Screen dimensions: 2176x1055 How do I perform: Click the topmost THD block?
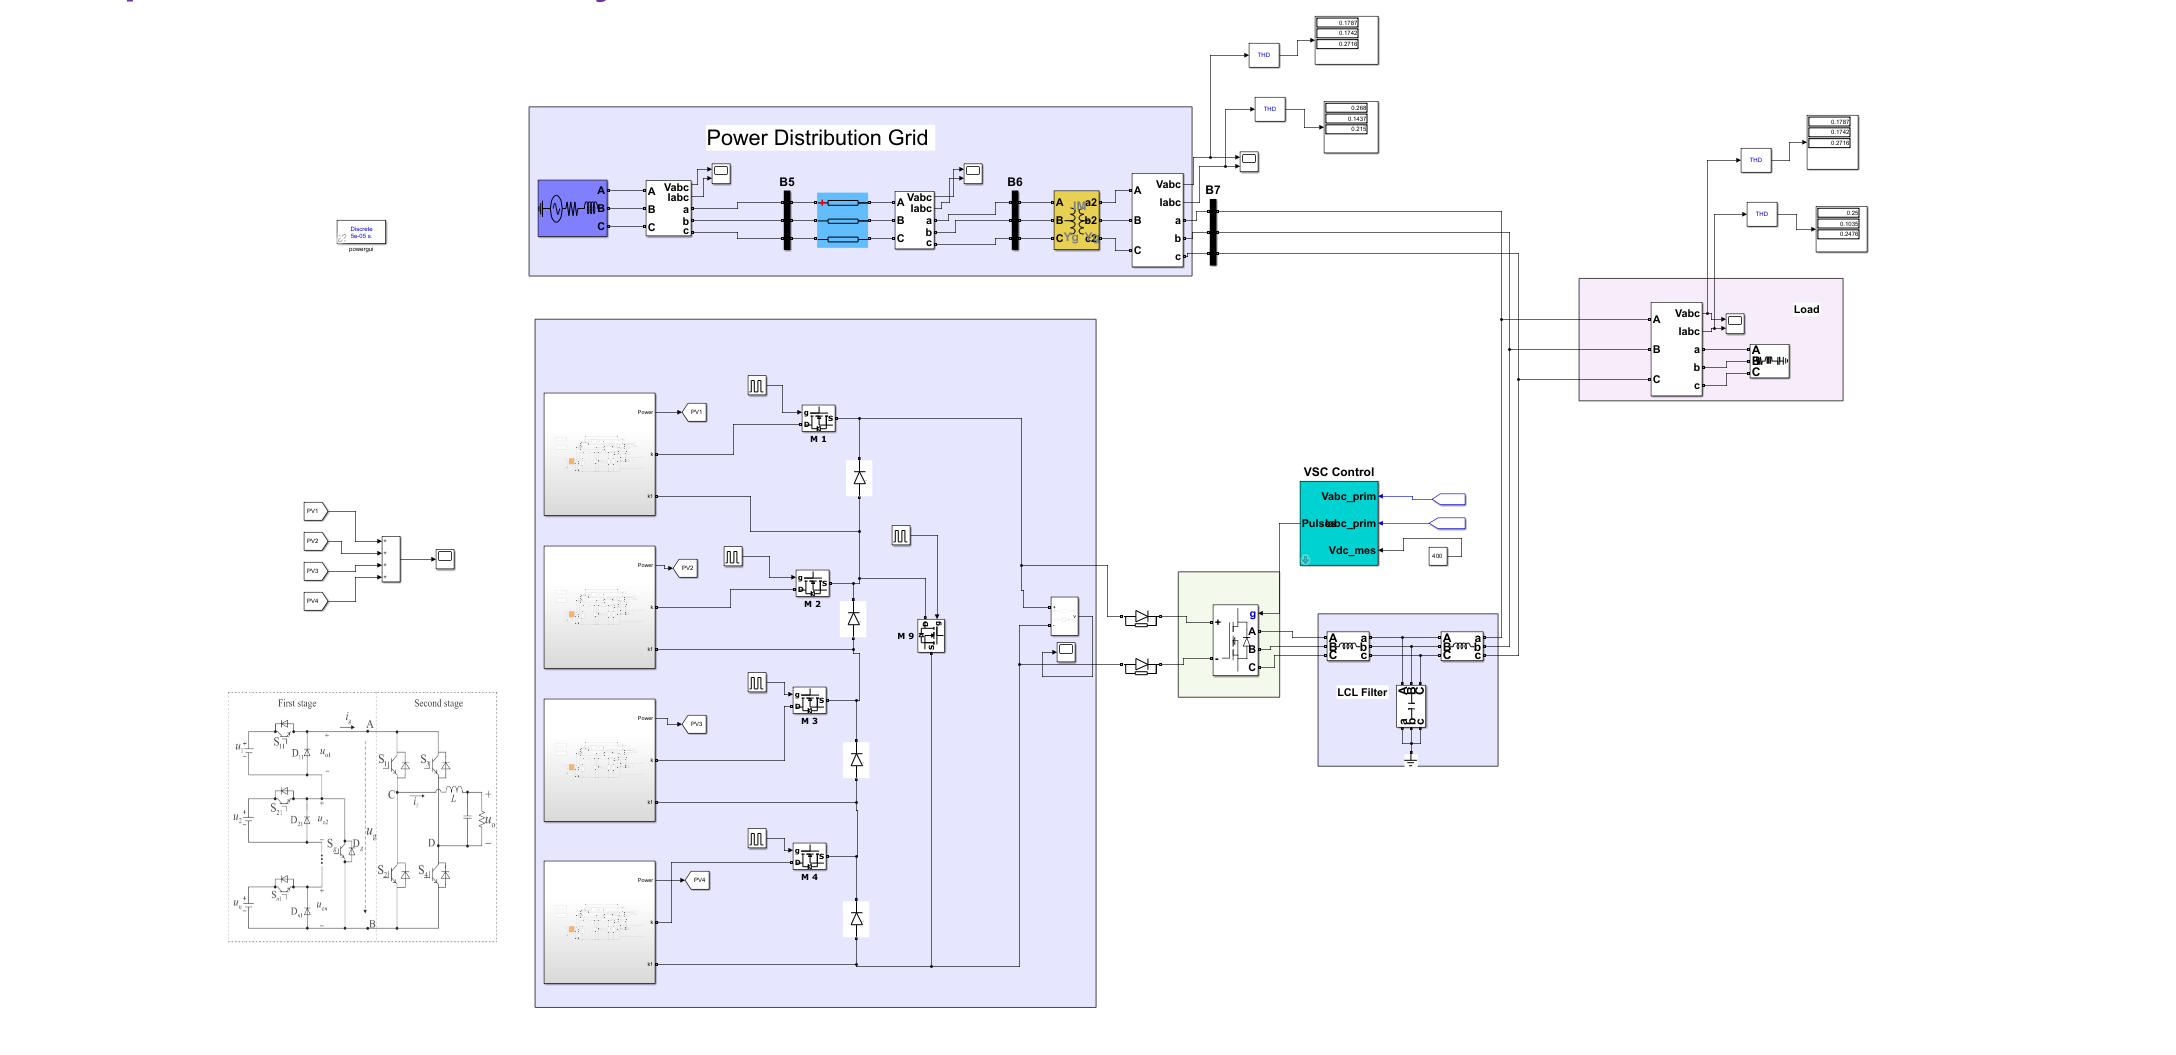tap(1264, 55)
